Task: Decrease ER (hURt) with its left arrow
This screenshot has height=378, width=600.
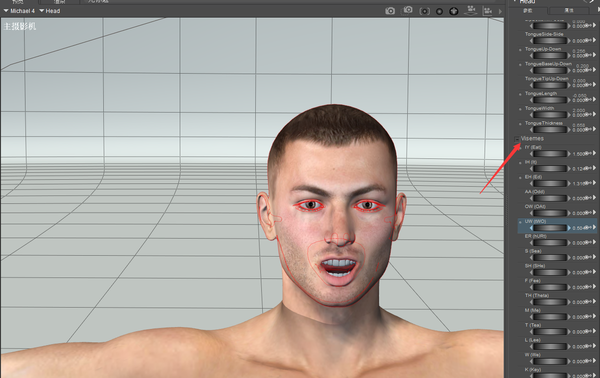Action: [x=532, y=243]
